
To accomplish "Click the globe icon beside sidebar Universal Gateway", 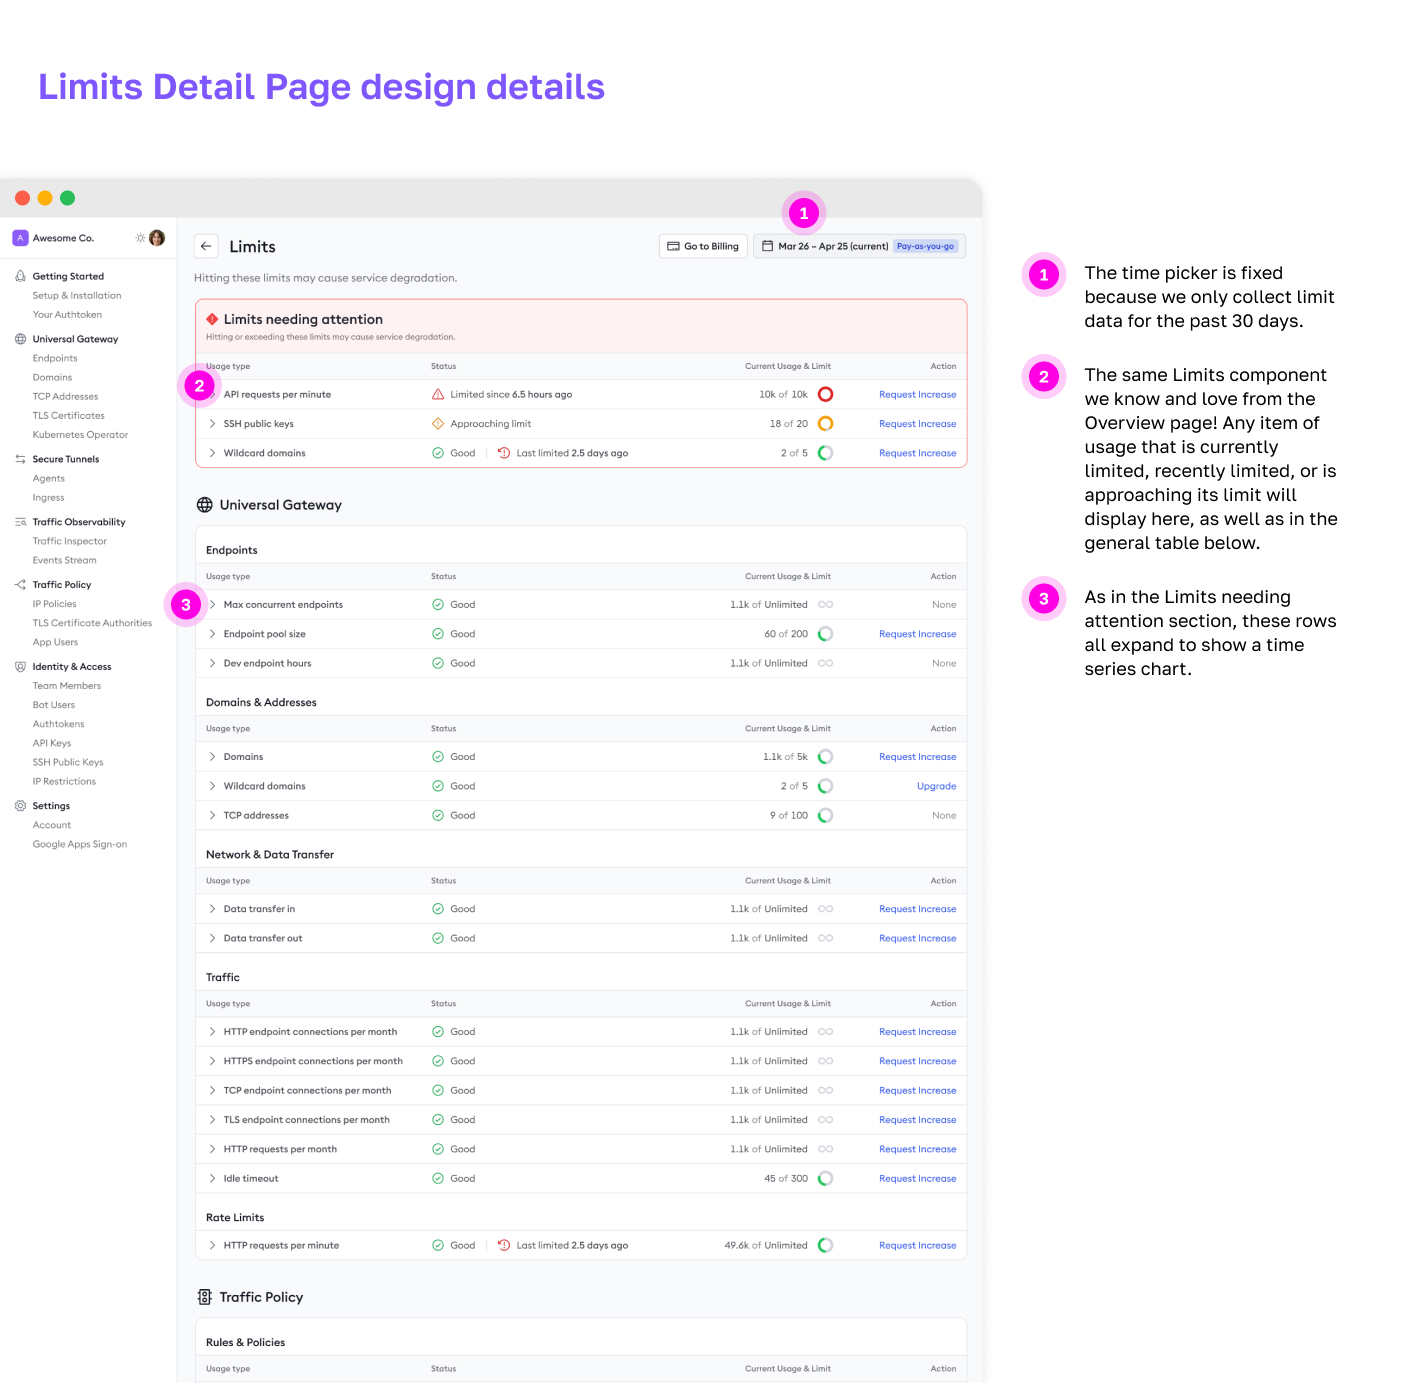I will (x=20, y=339).
